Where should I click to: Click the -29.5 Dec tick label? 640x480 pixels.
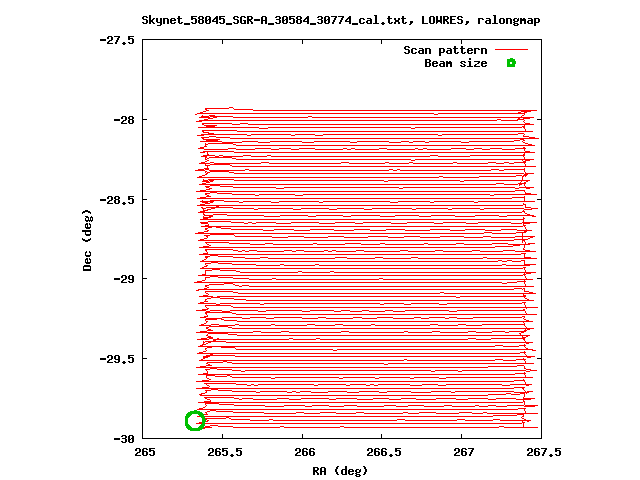117,359
